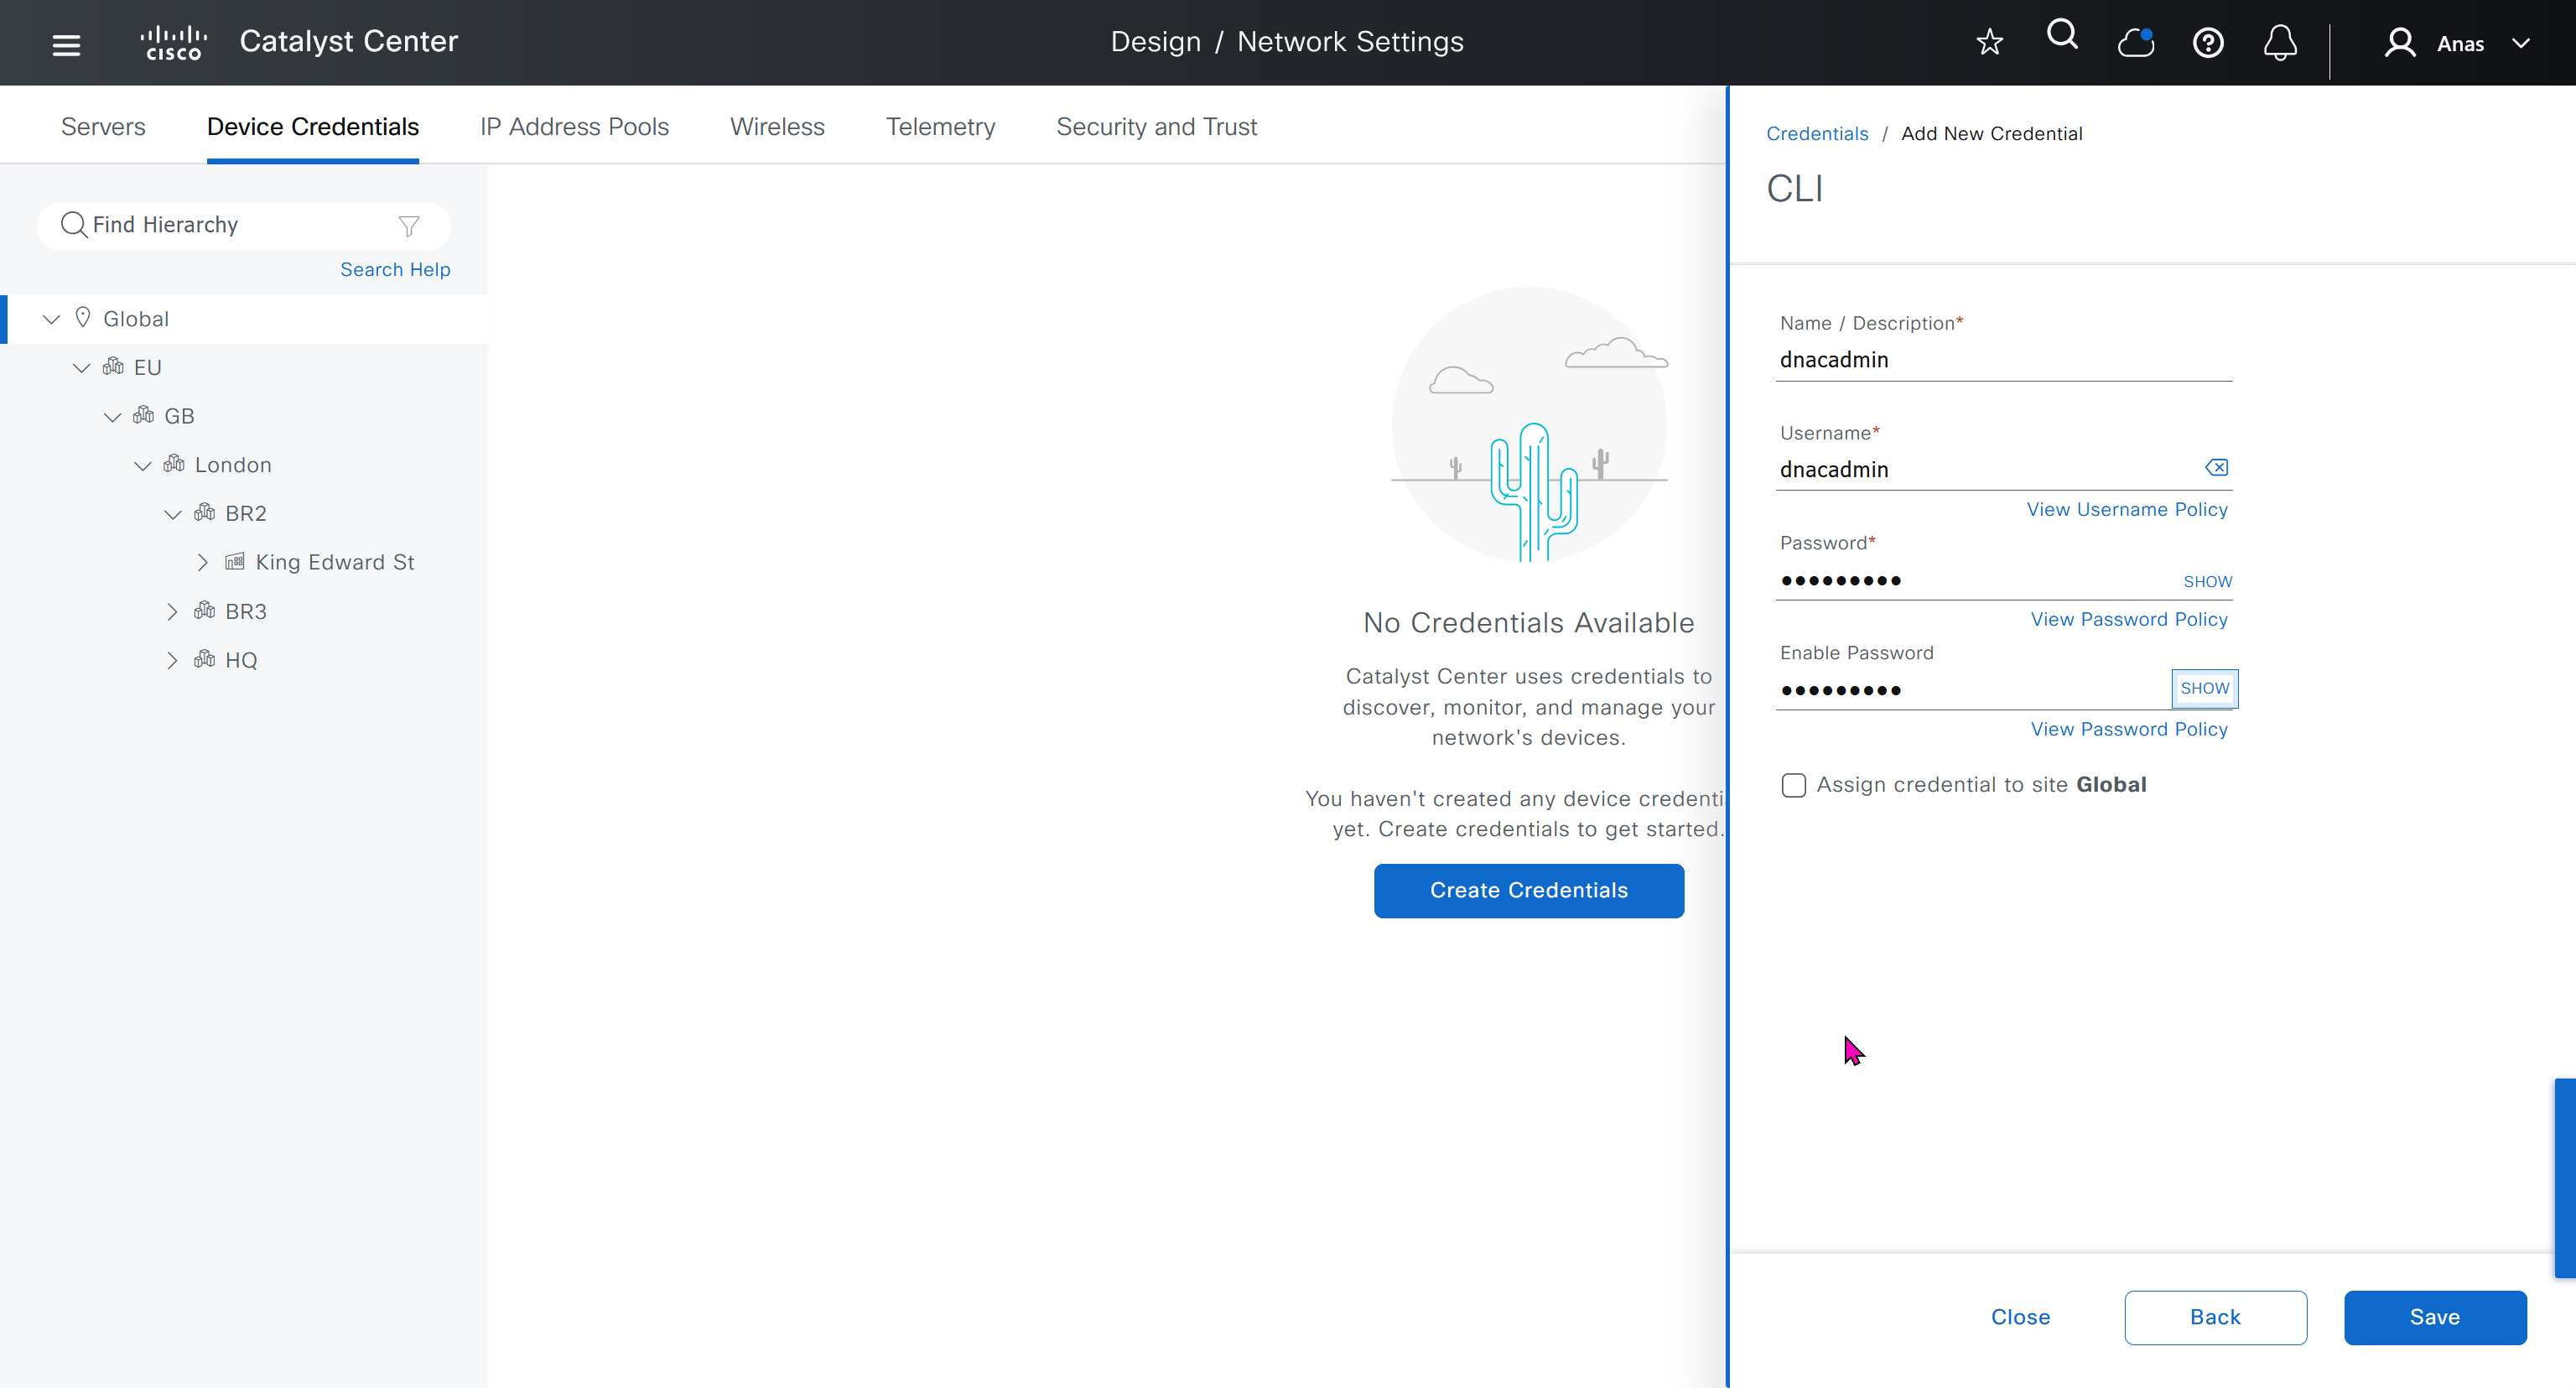Switch to IP Address Pools tab
The height and width of the screenshot is (1388, 2576).
coord(574,127)
